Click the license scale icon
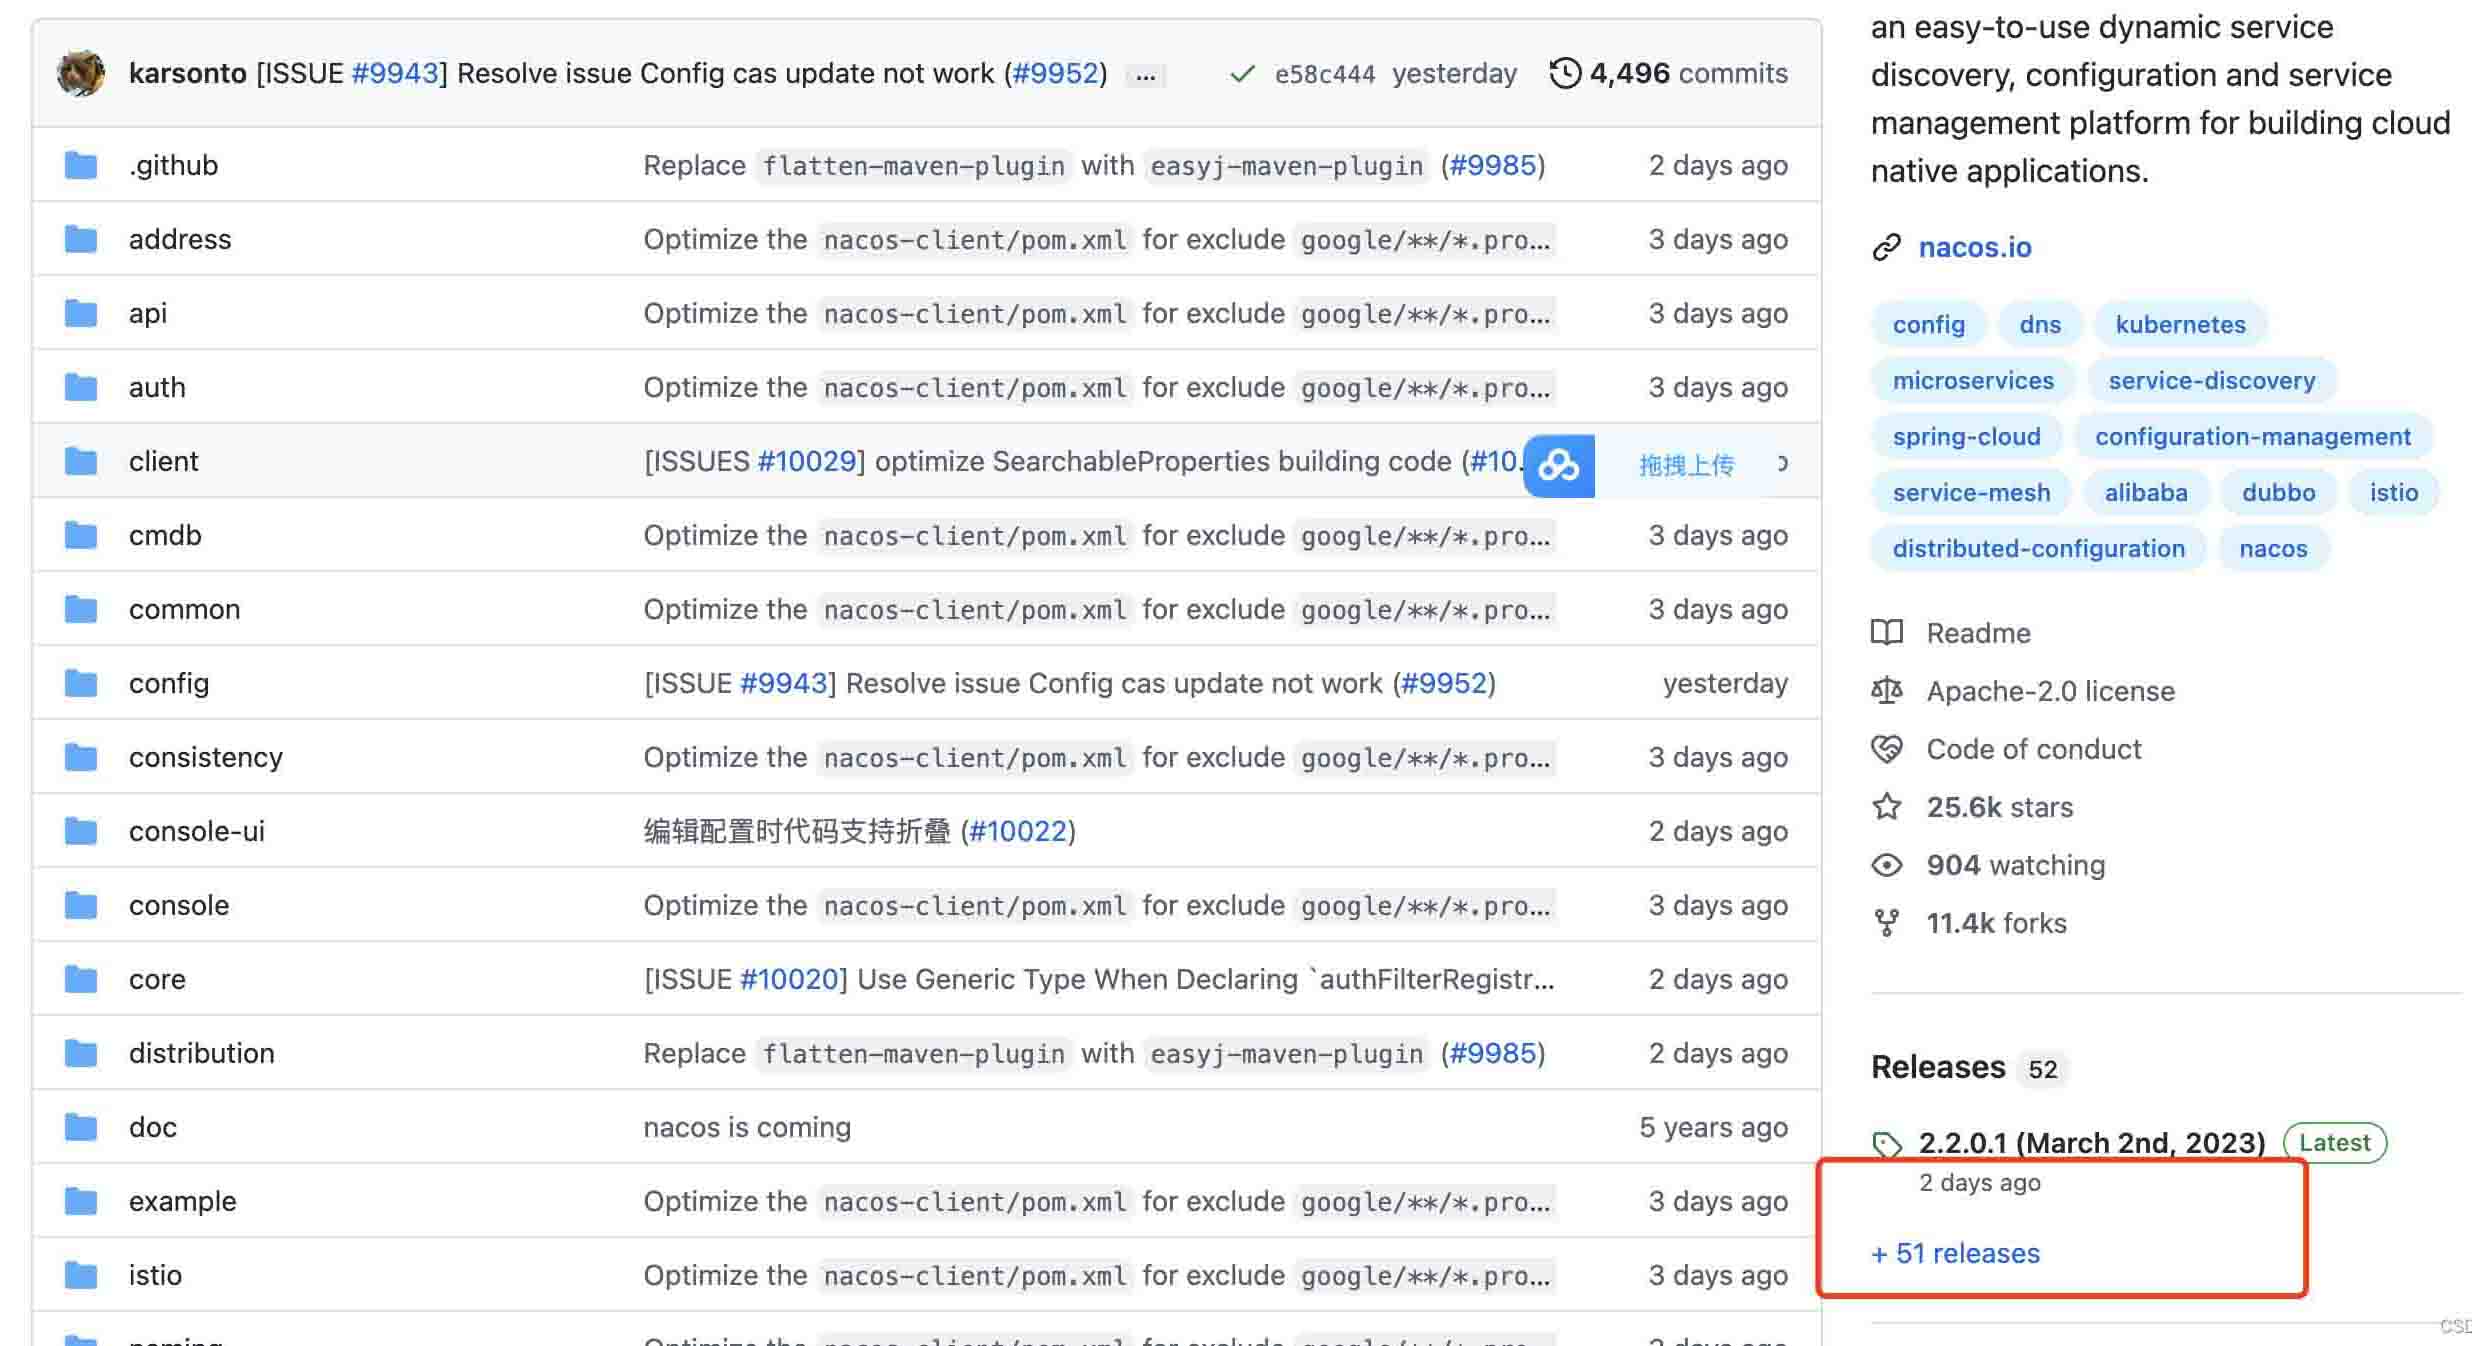The image size is (2472, 1346). click(1887, 690)
